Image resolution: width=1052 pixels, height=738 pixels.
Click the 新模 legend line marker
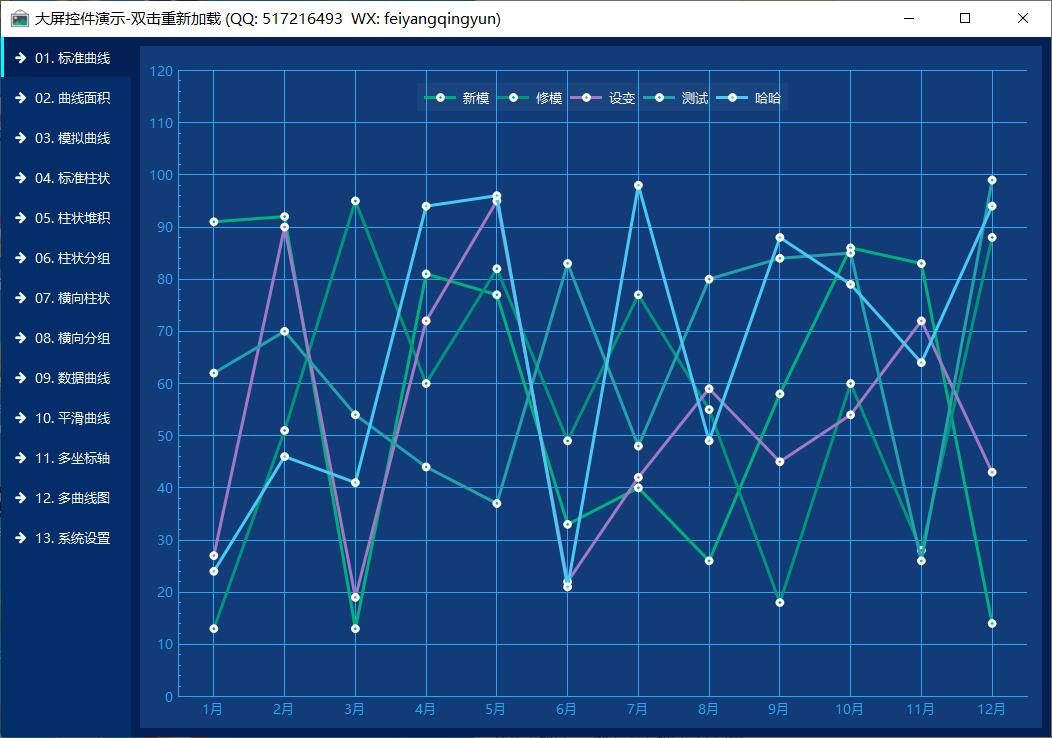439,98
